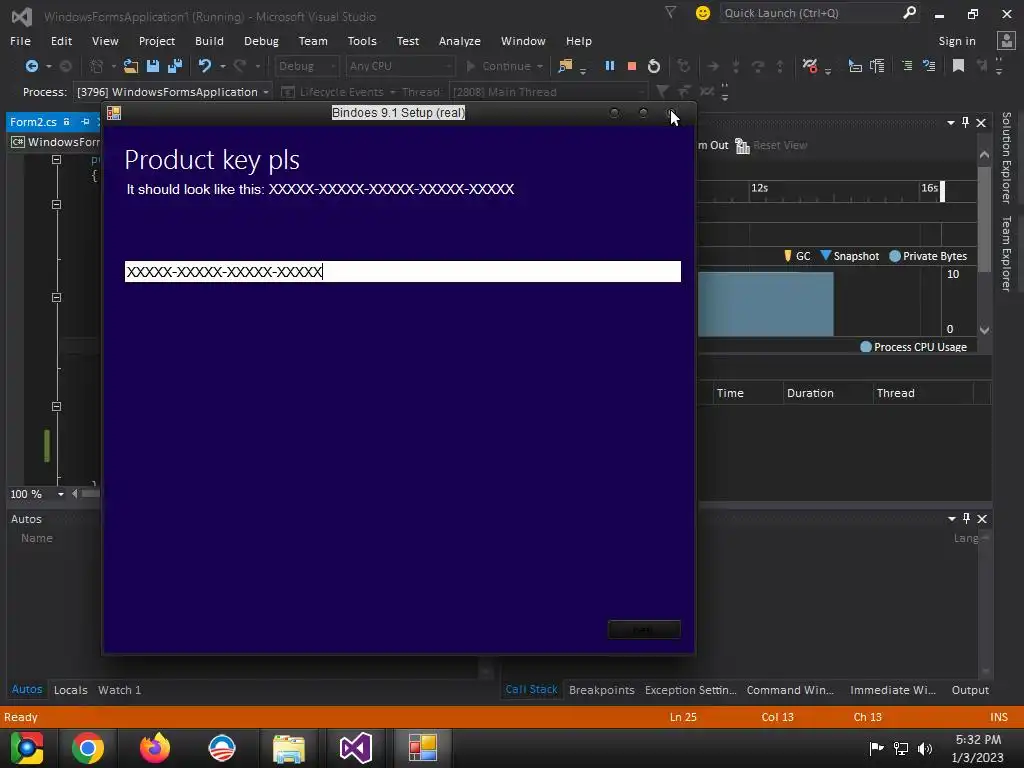
Task: Open the Any CPU platform dropdown
Action: coord(400,66)
